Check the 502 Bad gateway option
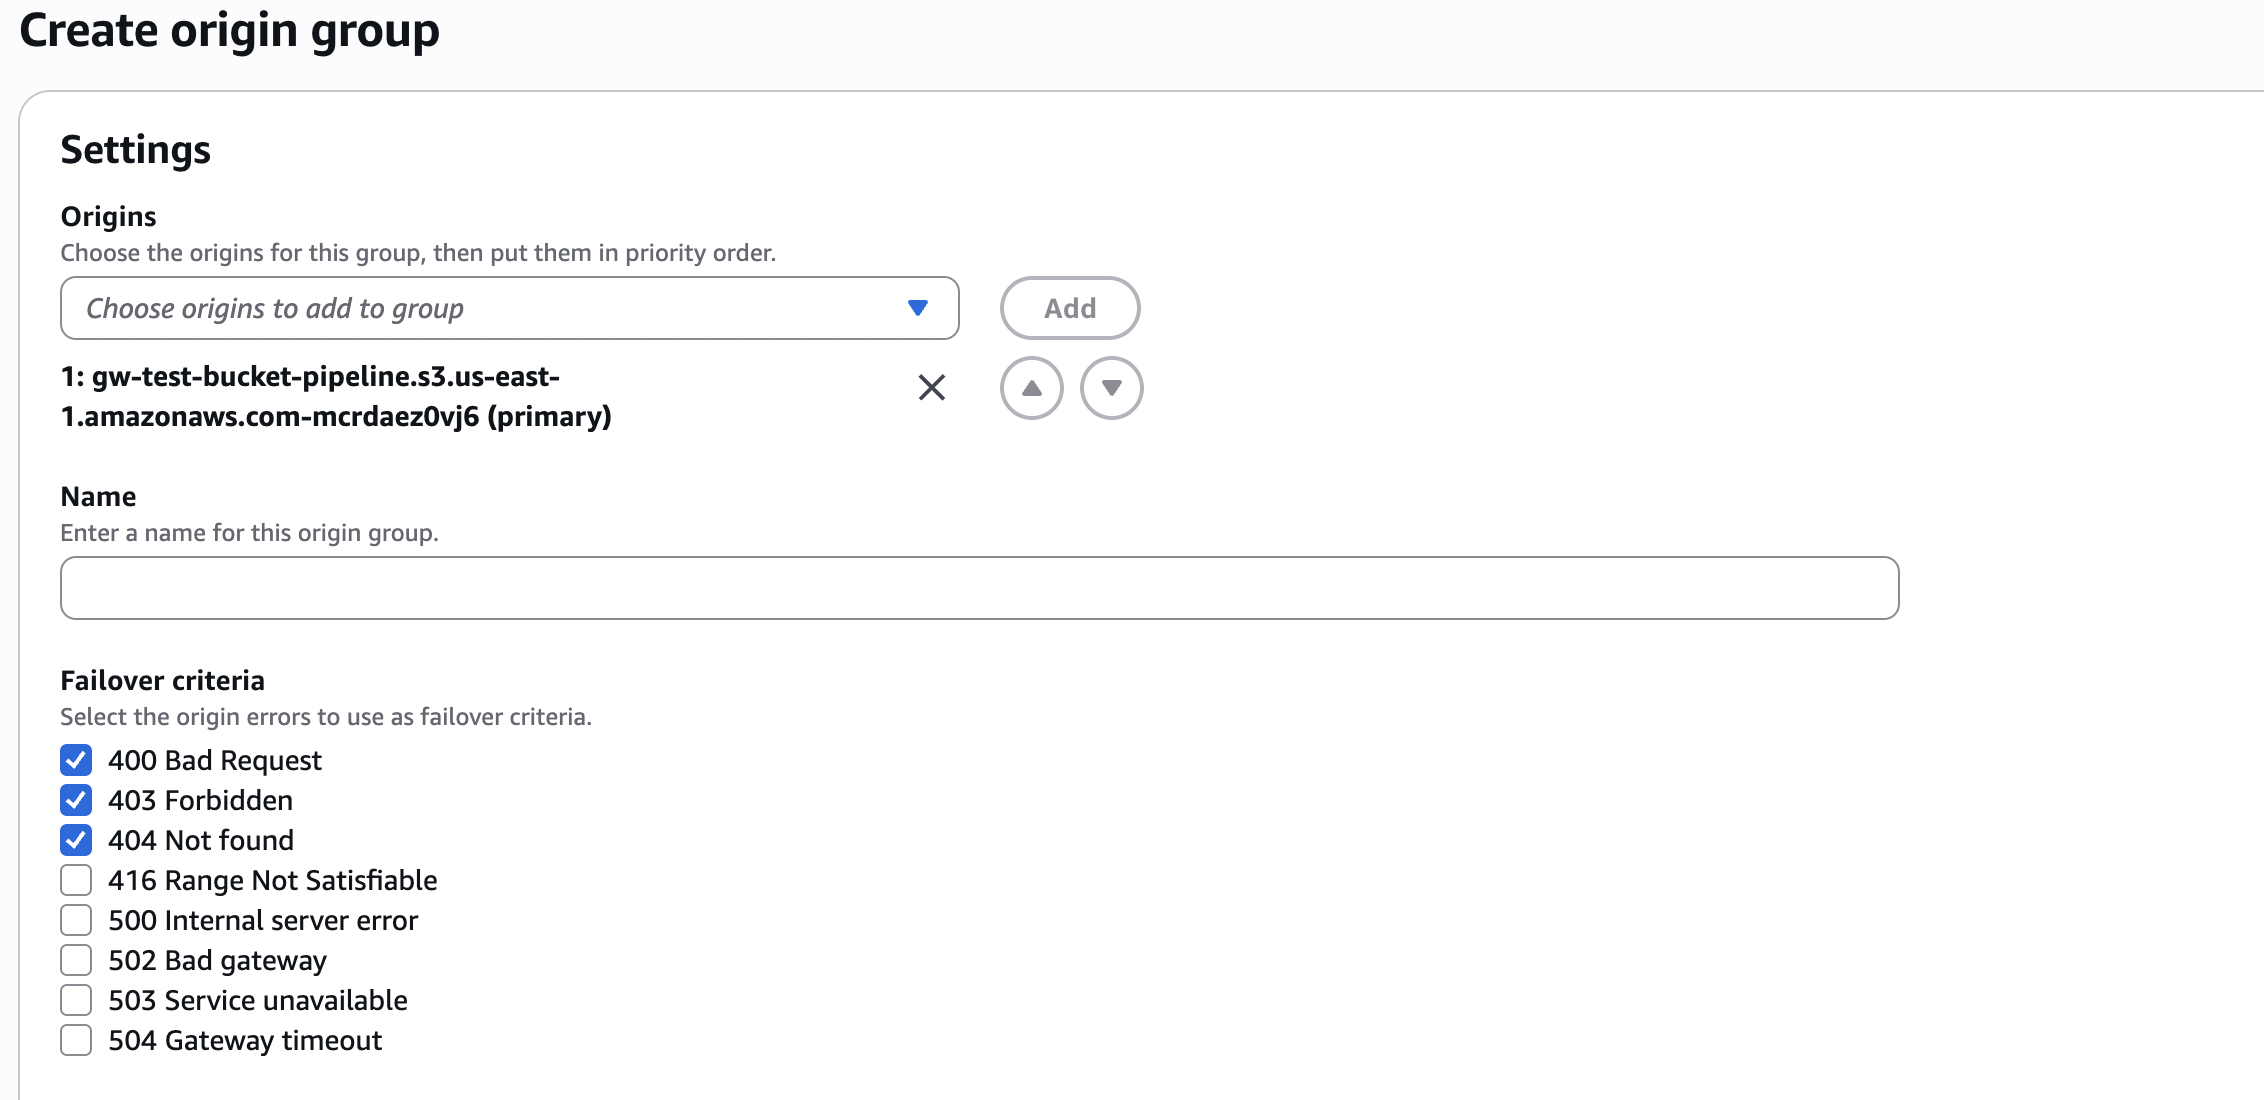 [x=76, y=960]
